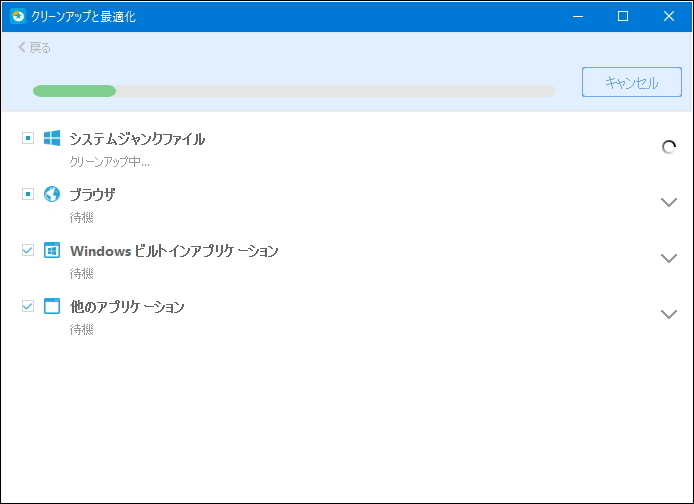694x504 pixels.
Task: Click the 他のアプリケーション window icon
Action: click(x=52, y=306)
